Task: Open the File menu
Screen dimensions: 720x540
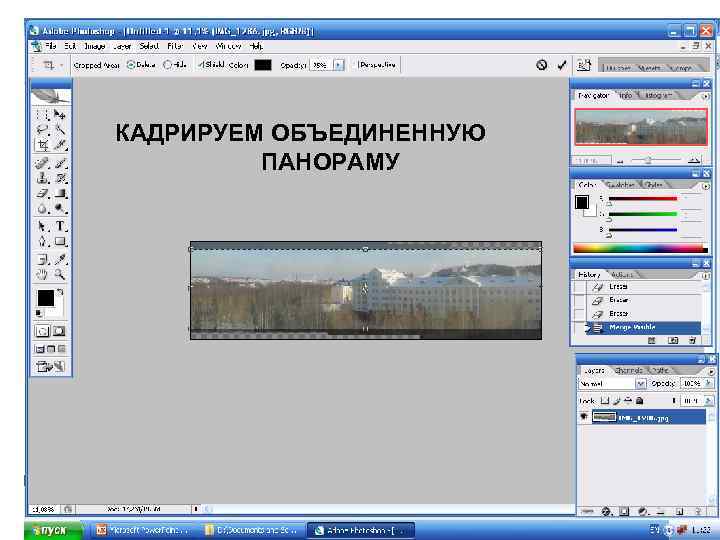Action: click(51, 46)
